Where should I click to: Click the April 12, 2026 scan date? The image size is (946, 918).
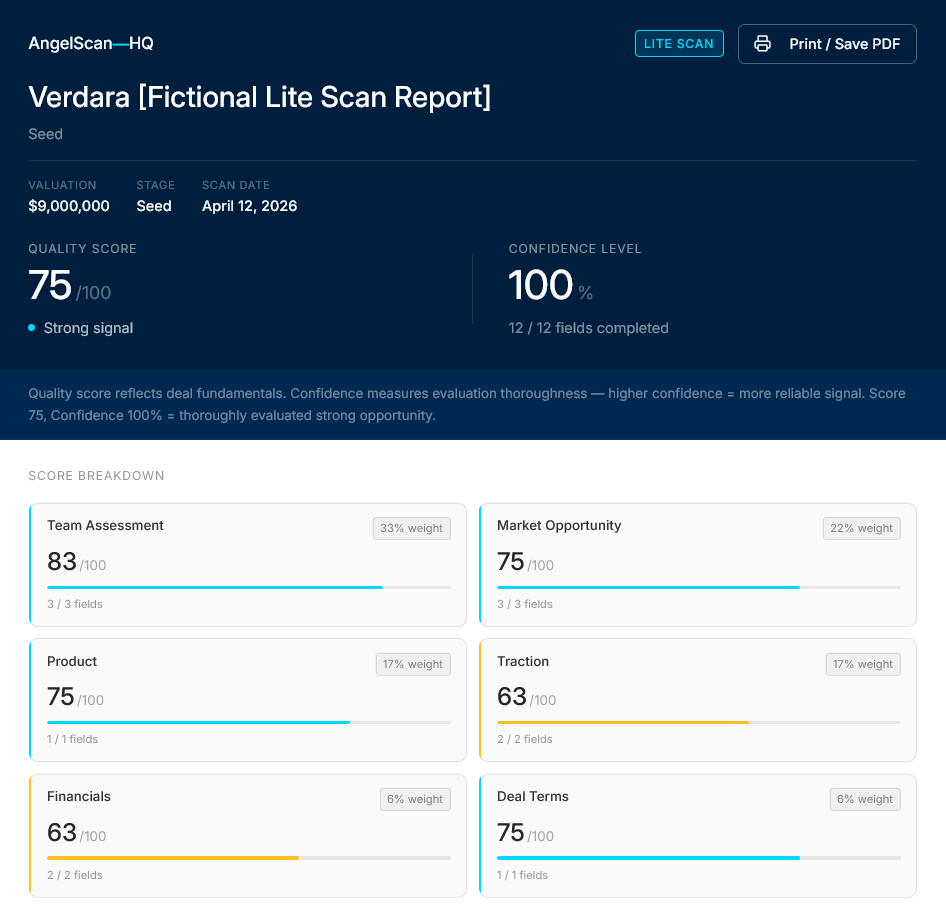[x=249, y=206]
